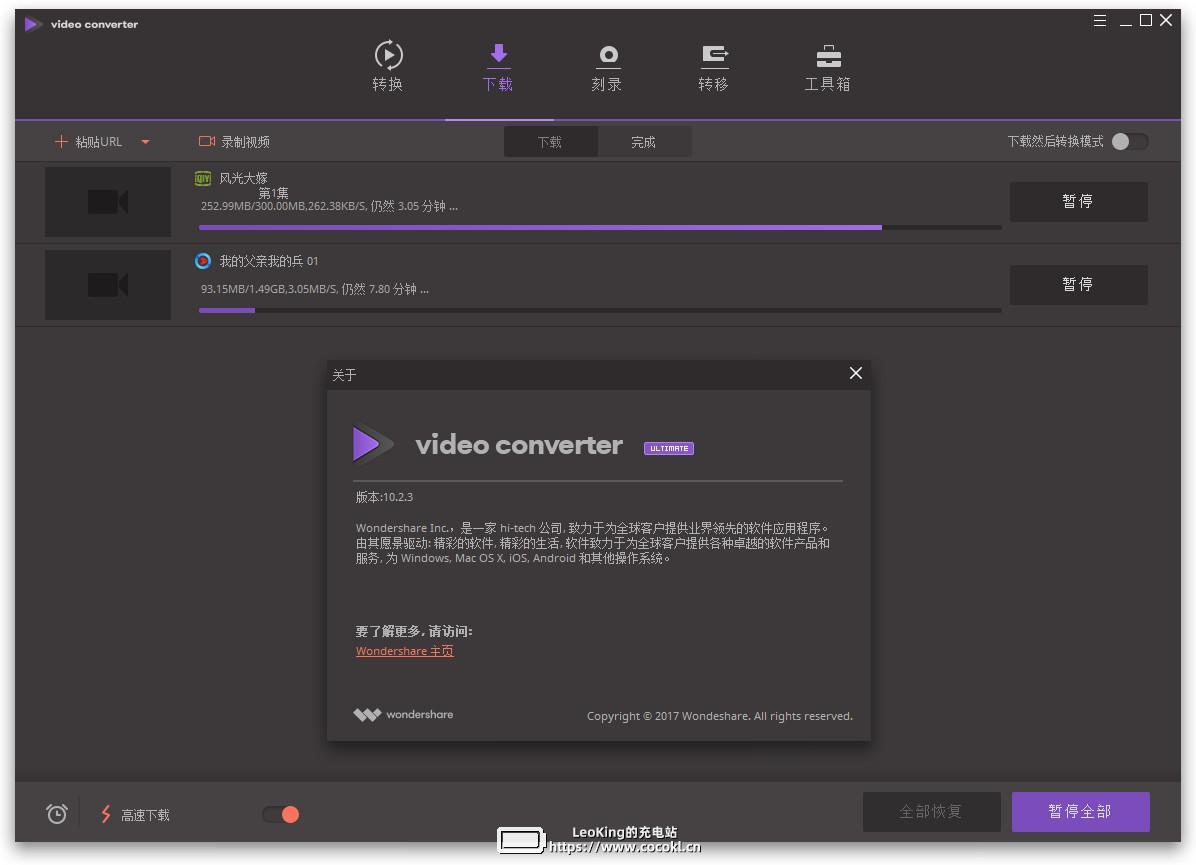This screenshot has height=865, width=1196.
Task: Open the 转换 (Convert) section icon
Action: 388,55
